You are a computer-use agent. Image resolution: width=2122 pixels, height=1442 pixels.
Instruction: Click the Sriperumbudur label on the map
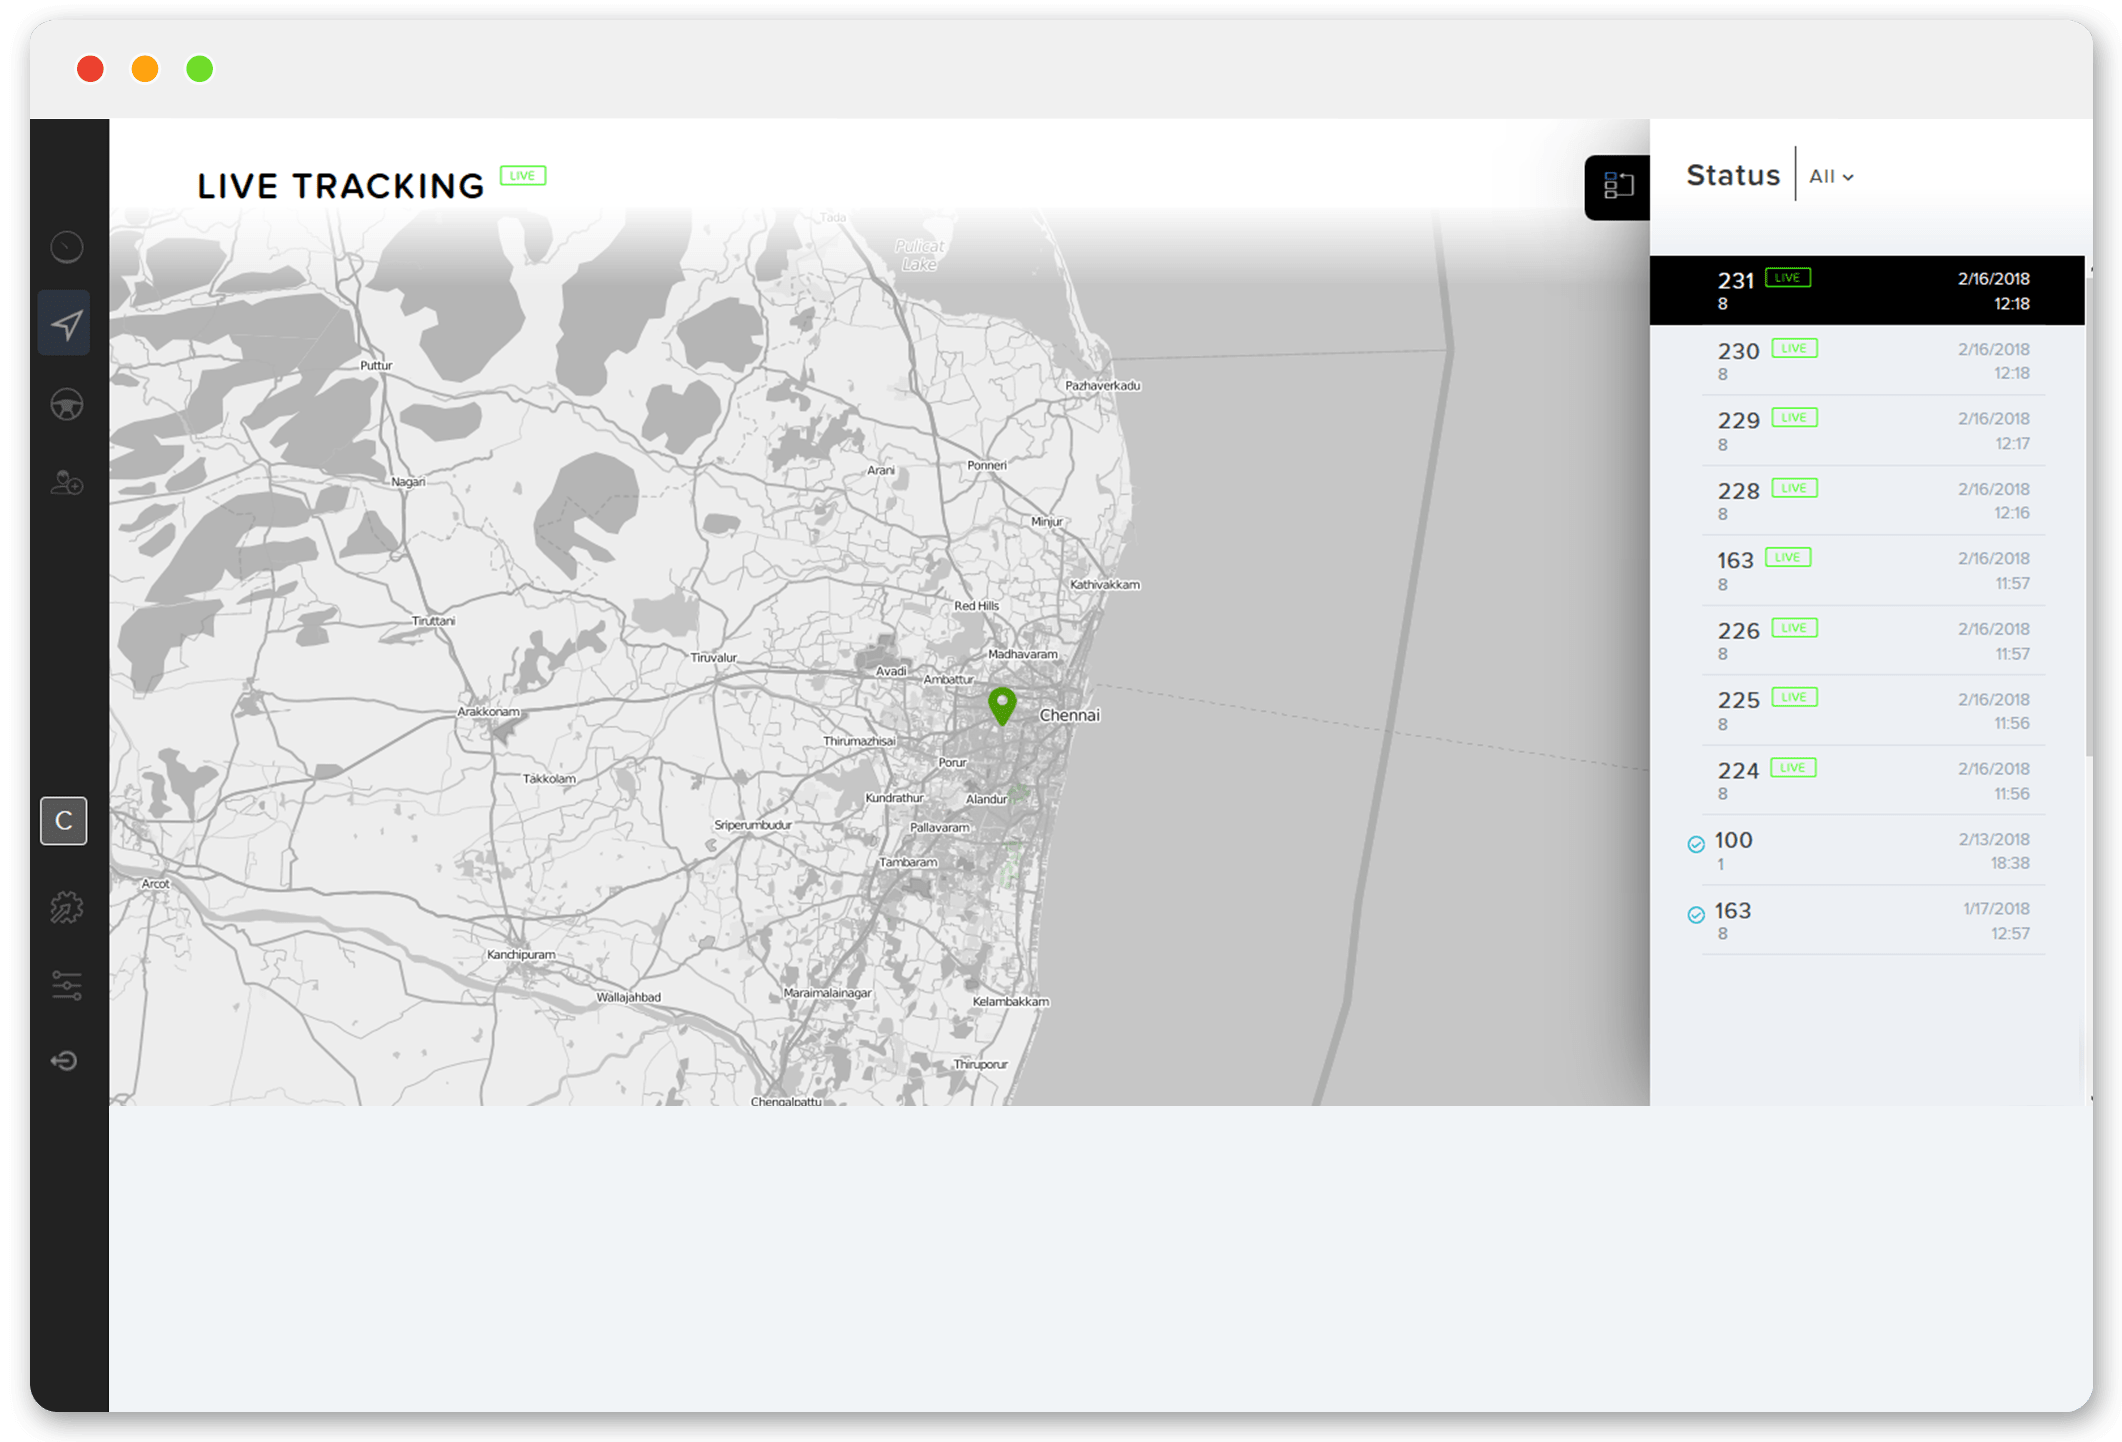coord(753,825)
